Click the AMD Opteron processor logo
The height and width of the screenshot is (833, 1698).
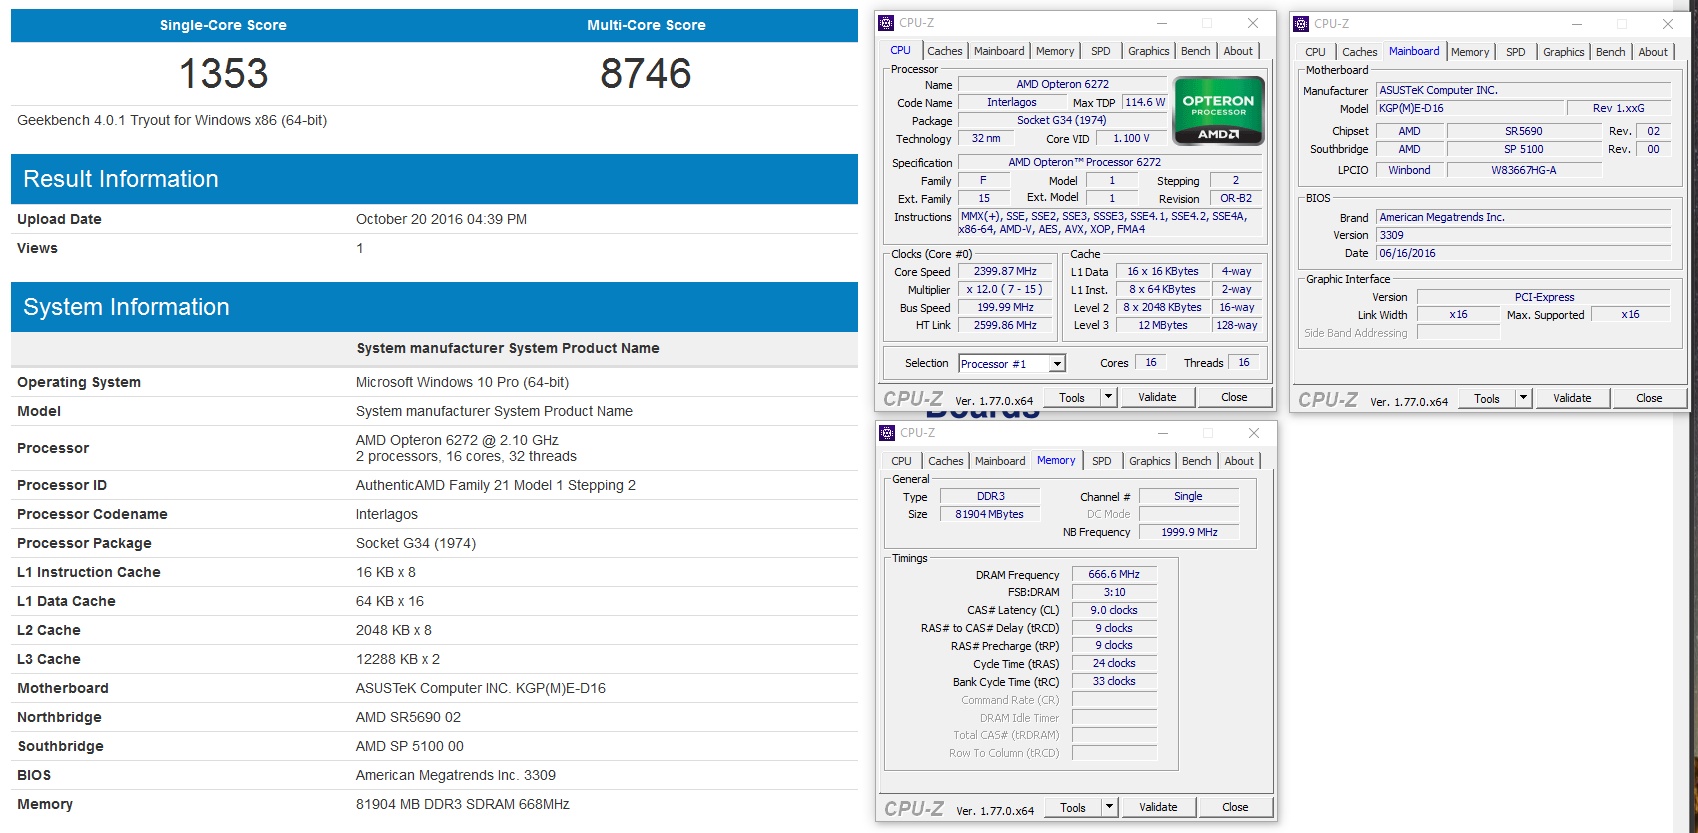pos(1218,111)
